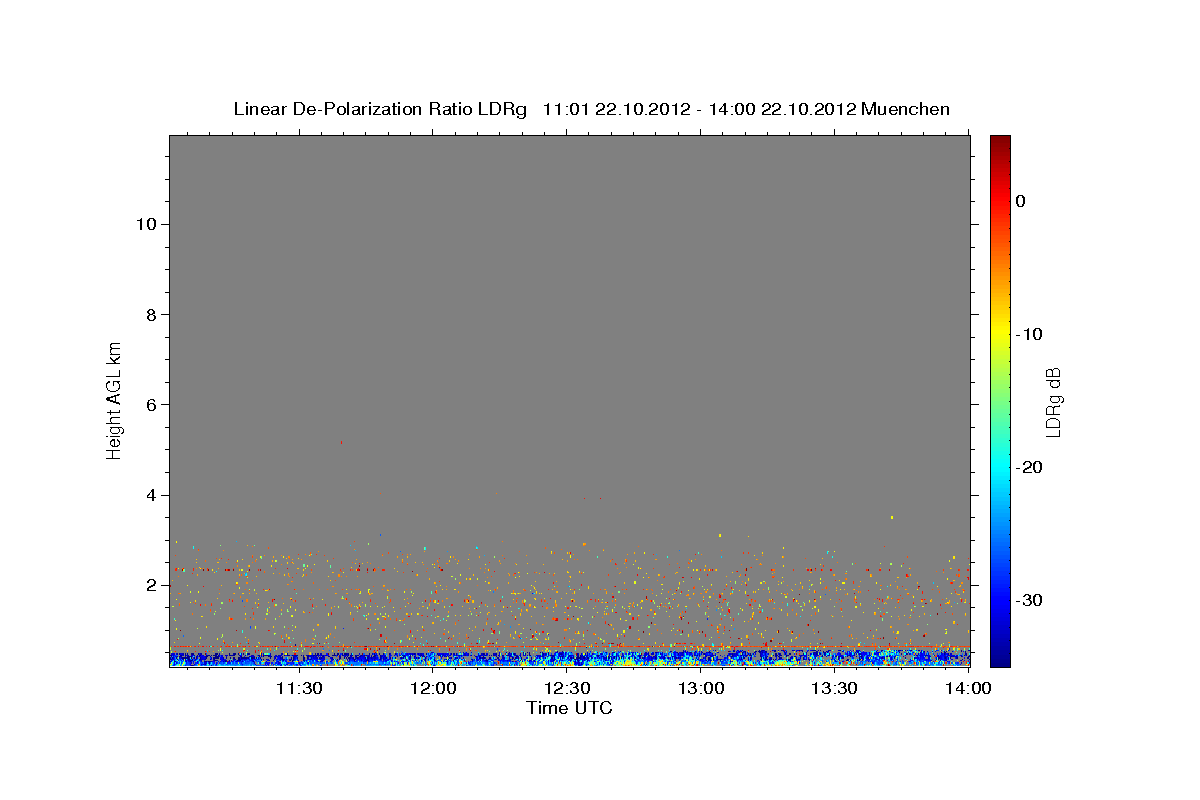
Task: Click the start date "11:01 22.10.2012" in title
Action: coord(615,109)
